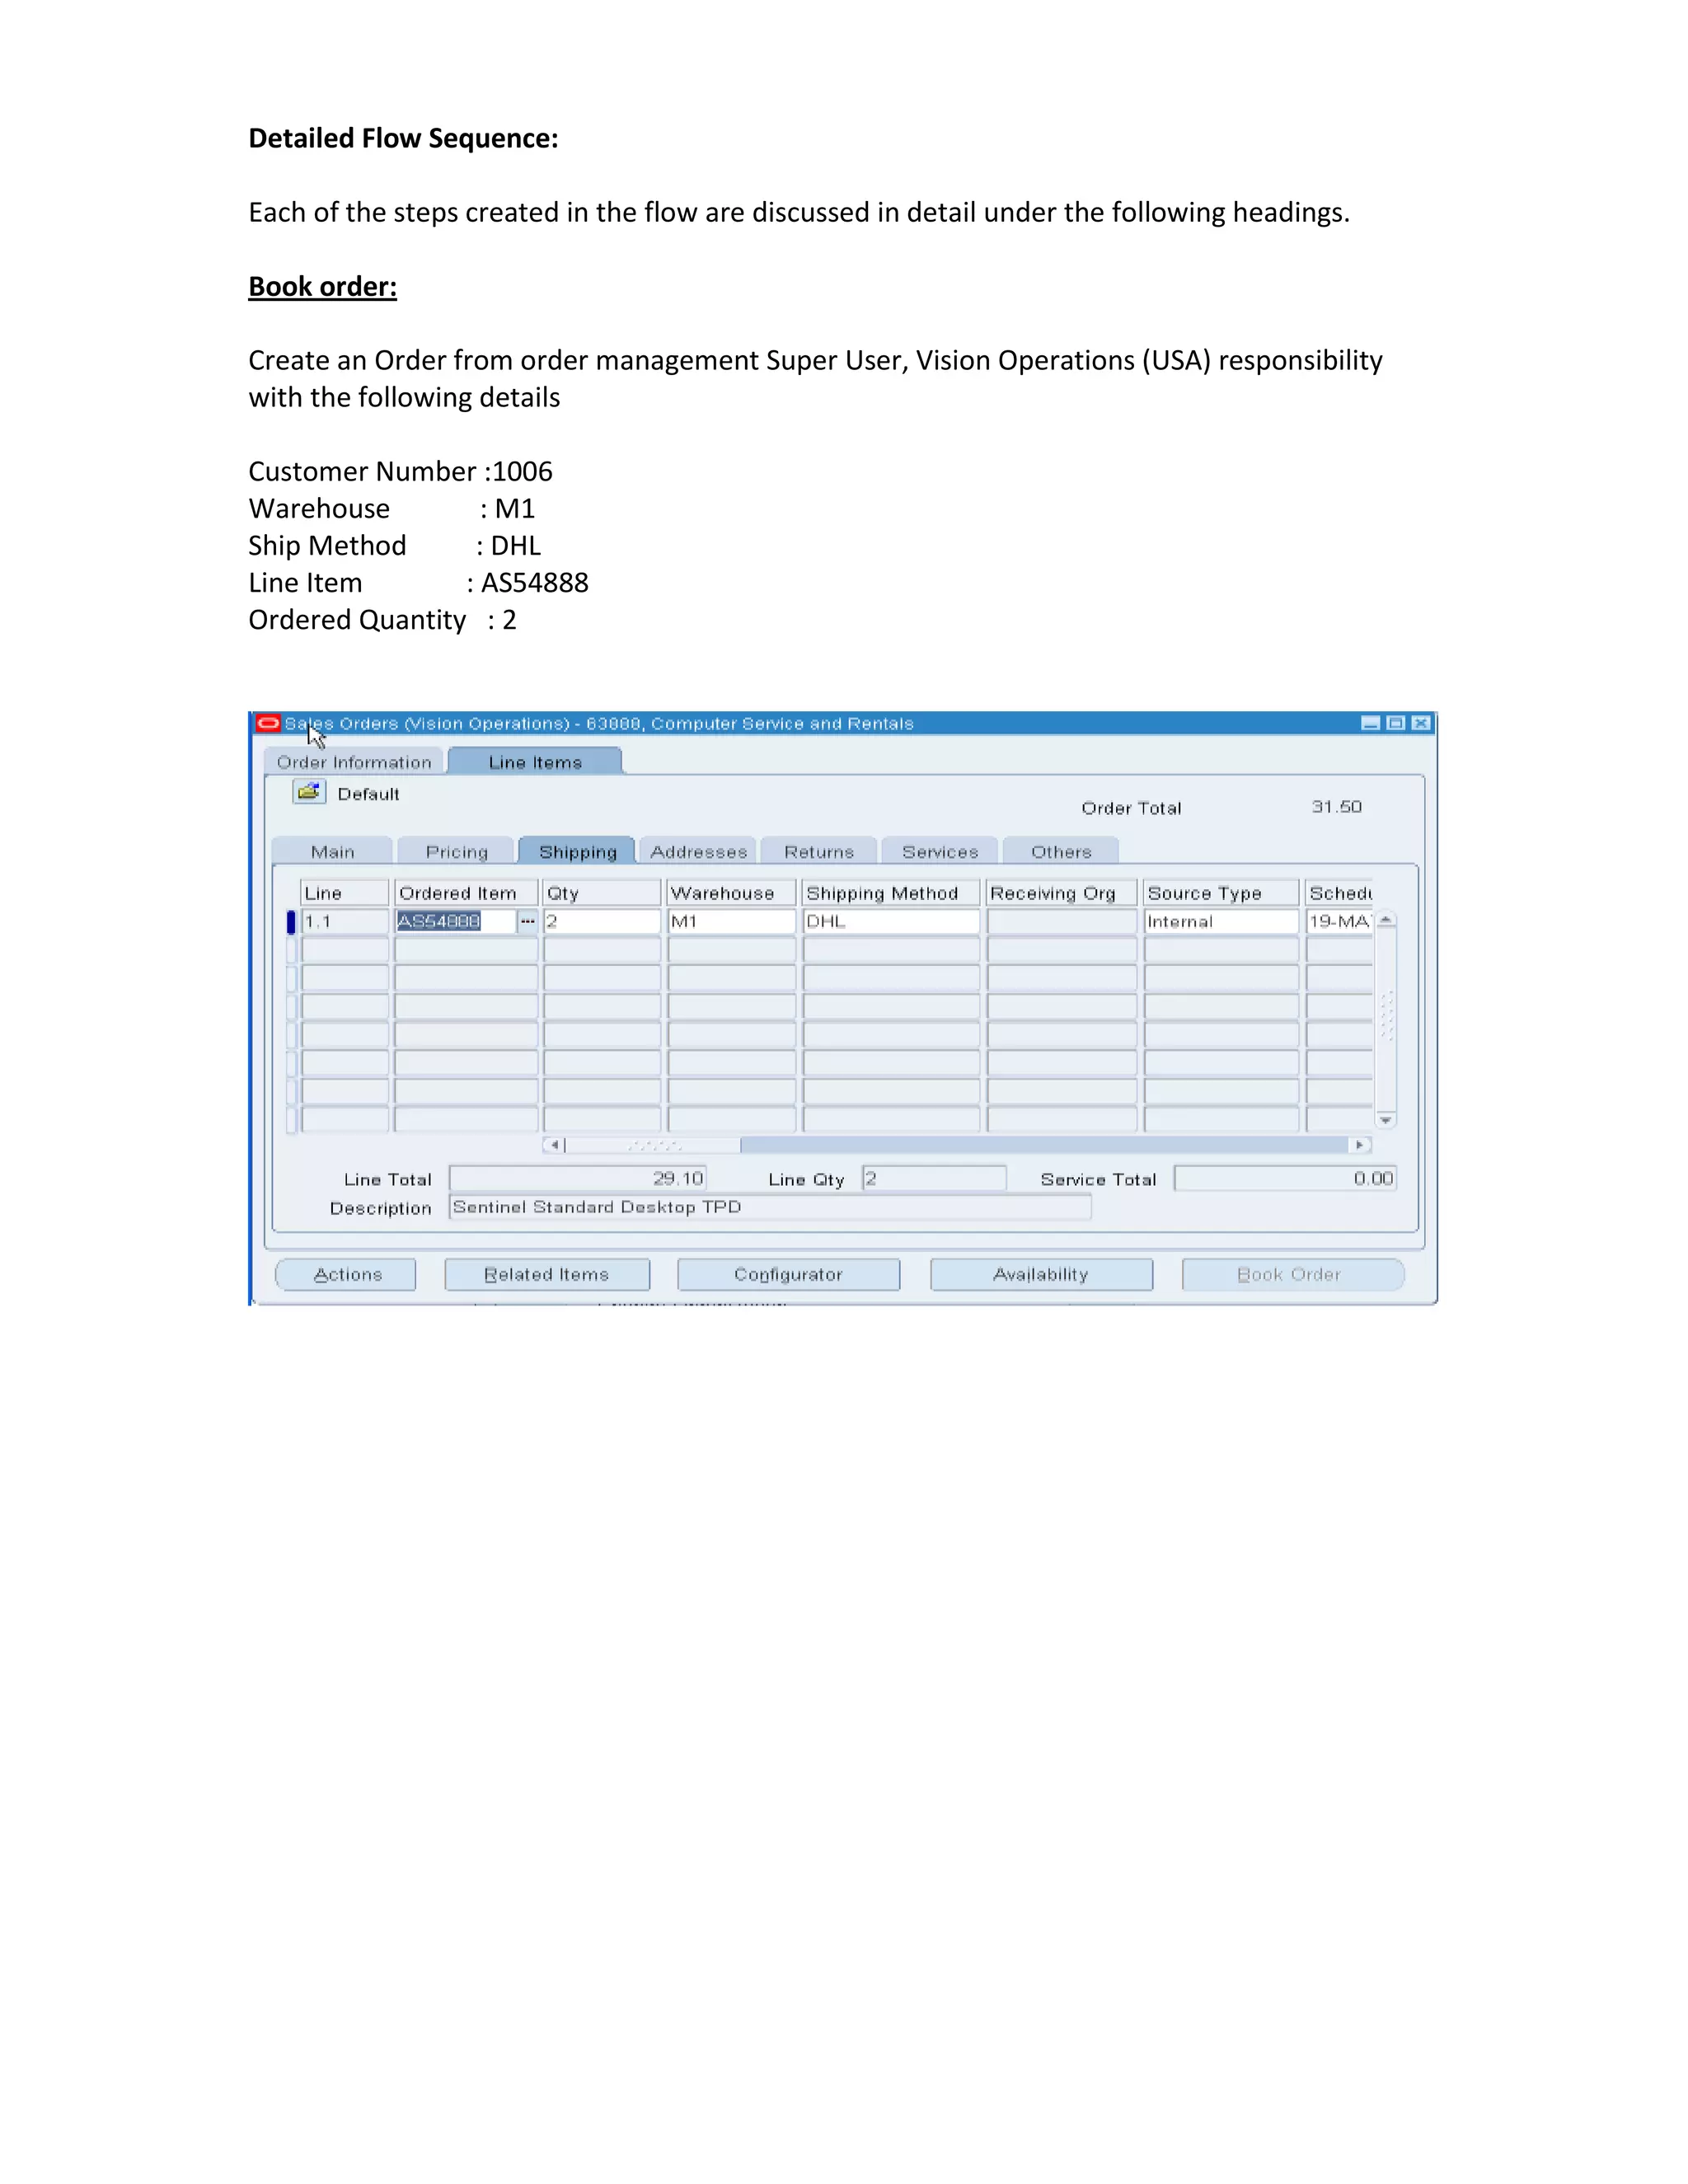Open the Main sub-tab
Screen dimensions: 1688x2184
pyautogui.click(x=332, y=852)
